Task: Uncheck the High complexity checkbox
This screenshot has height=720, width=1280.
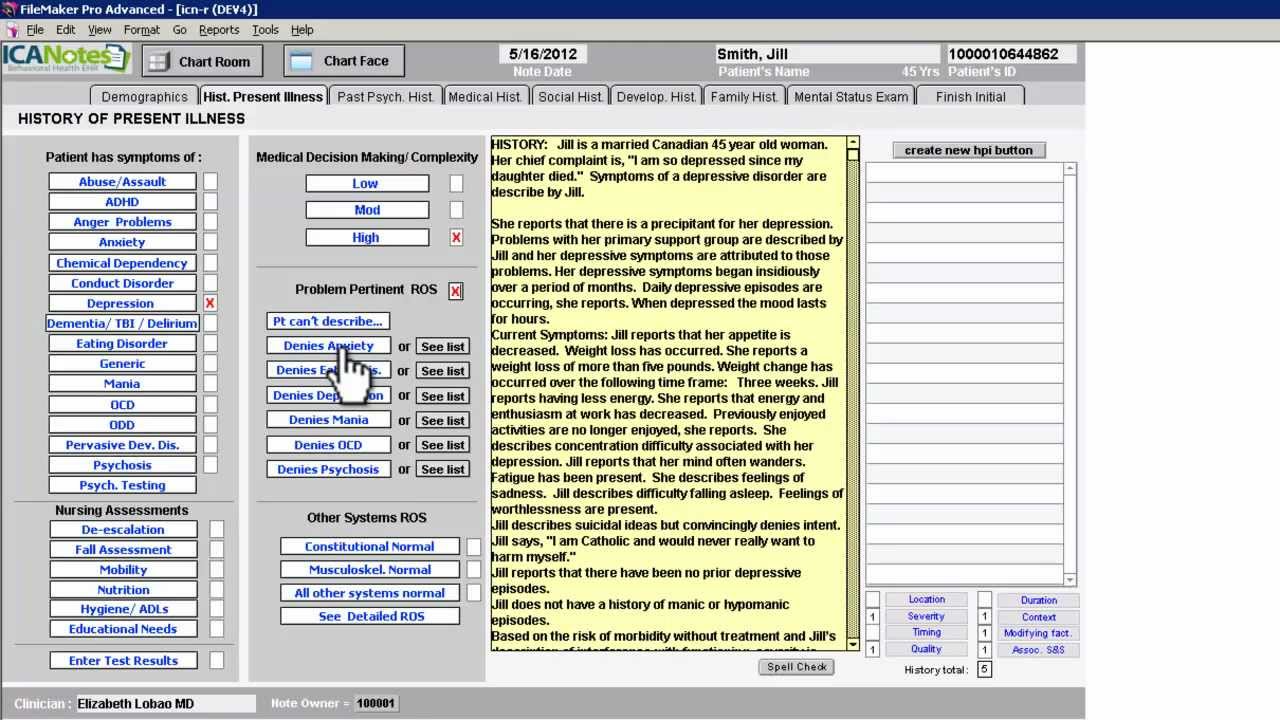Action: pos(456,237)
